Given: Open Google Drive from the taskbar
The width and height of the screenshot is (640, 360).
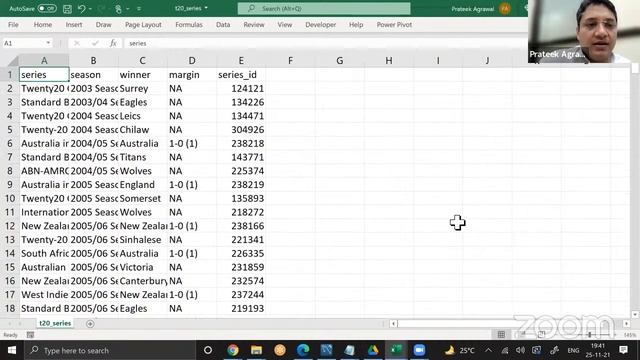Looking at the screenshot, I should (373, 350).
